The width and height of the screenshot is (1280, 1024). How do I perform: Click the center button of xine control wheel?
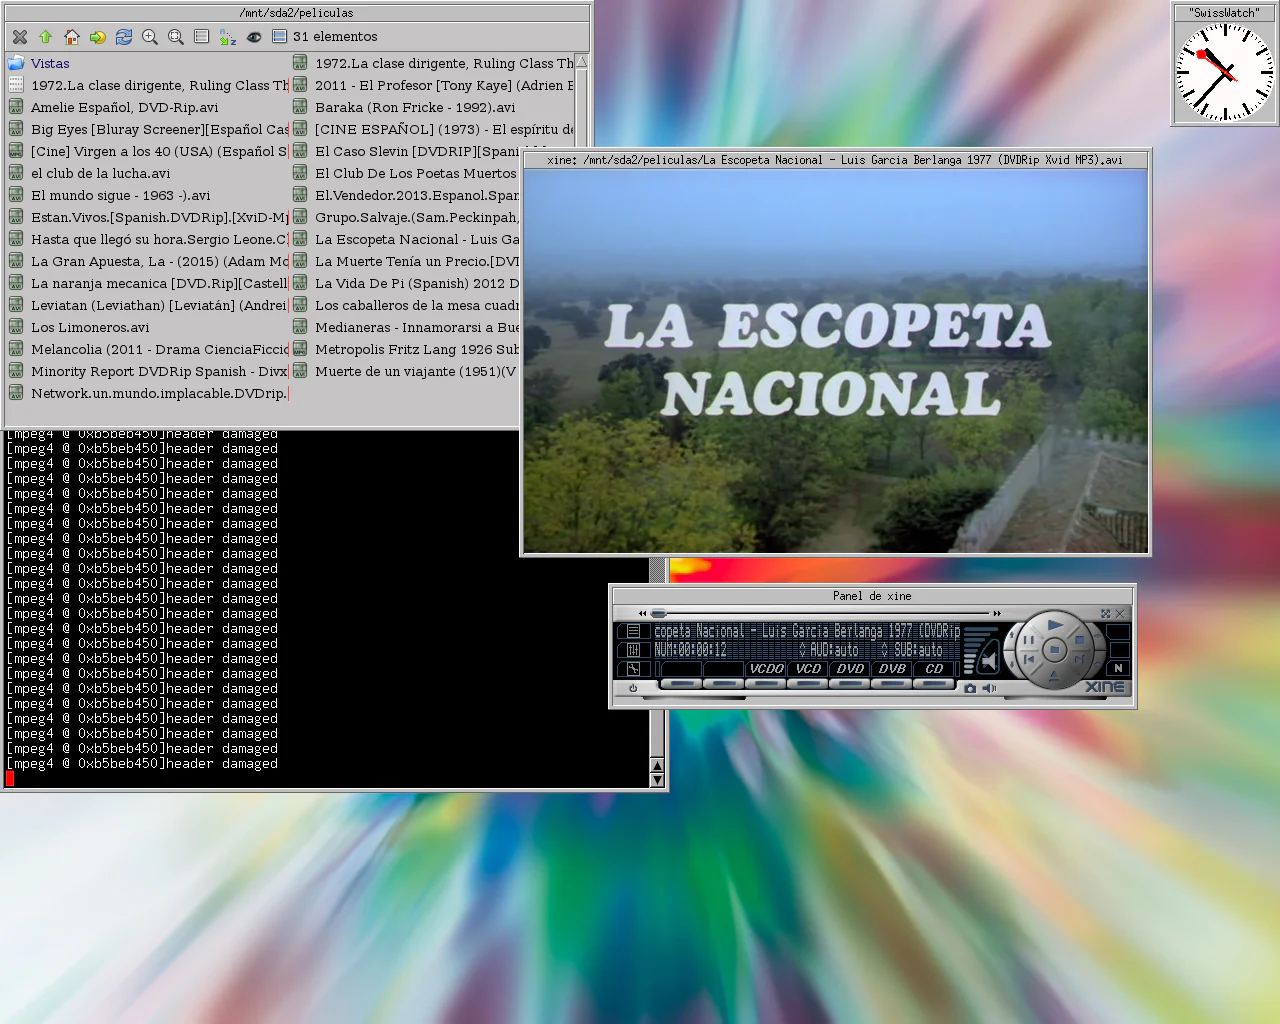pos(1054,650)
